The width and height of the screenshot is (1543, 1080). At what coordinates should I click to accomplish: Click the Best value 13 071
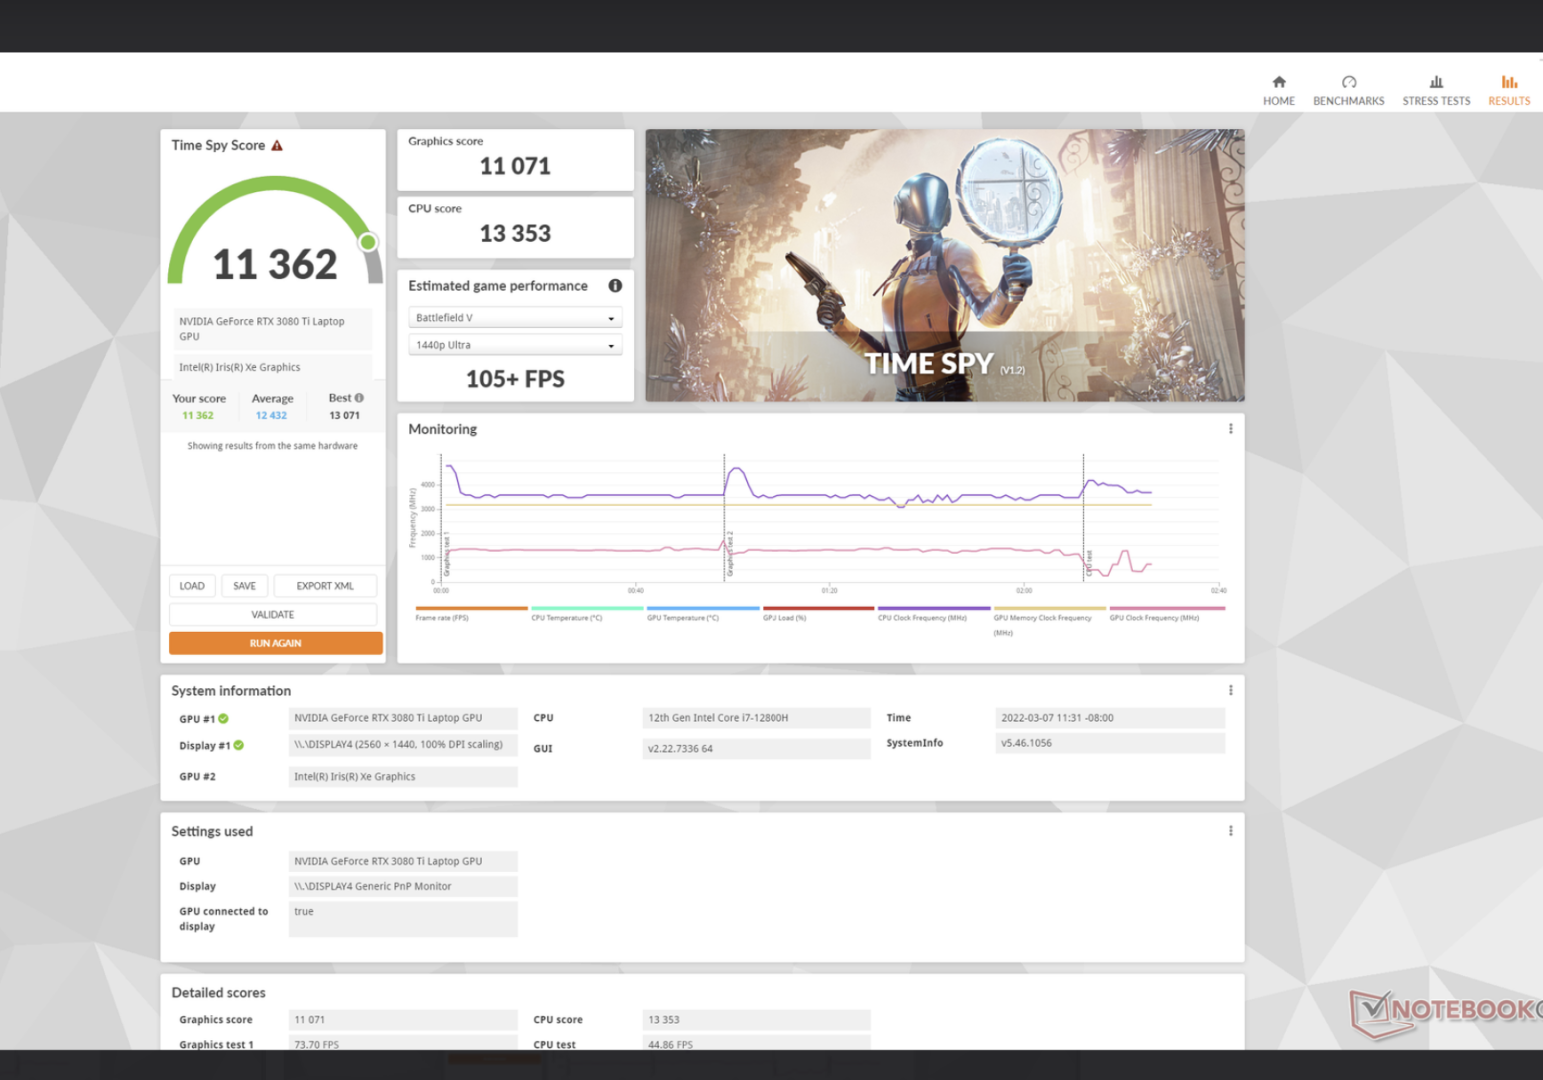point(344,416)
